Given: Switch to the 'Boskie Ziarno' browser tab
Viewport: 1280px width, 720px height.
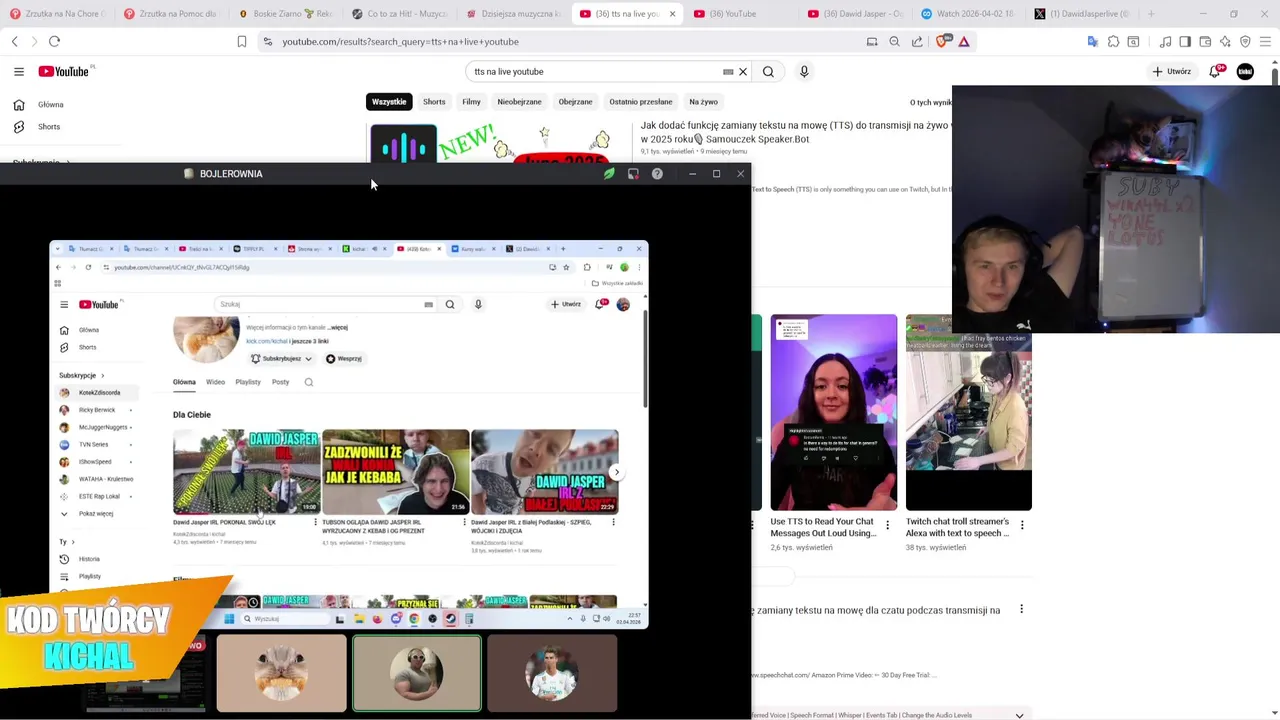Looking at the screenshot, I should [x=288, y=14].
